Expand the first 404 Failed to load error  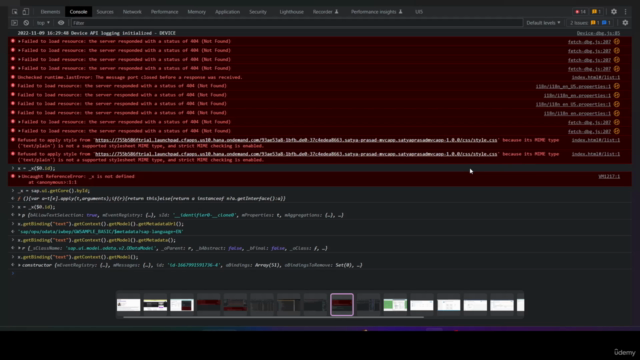19,41
